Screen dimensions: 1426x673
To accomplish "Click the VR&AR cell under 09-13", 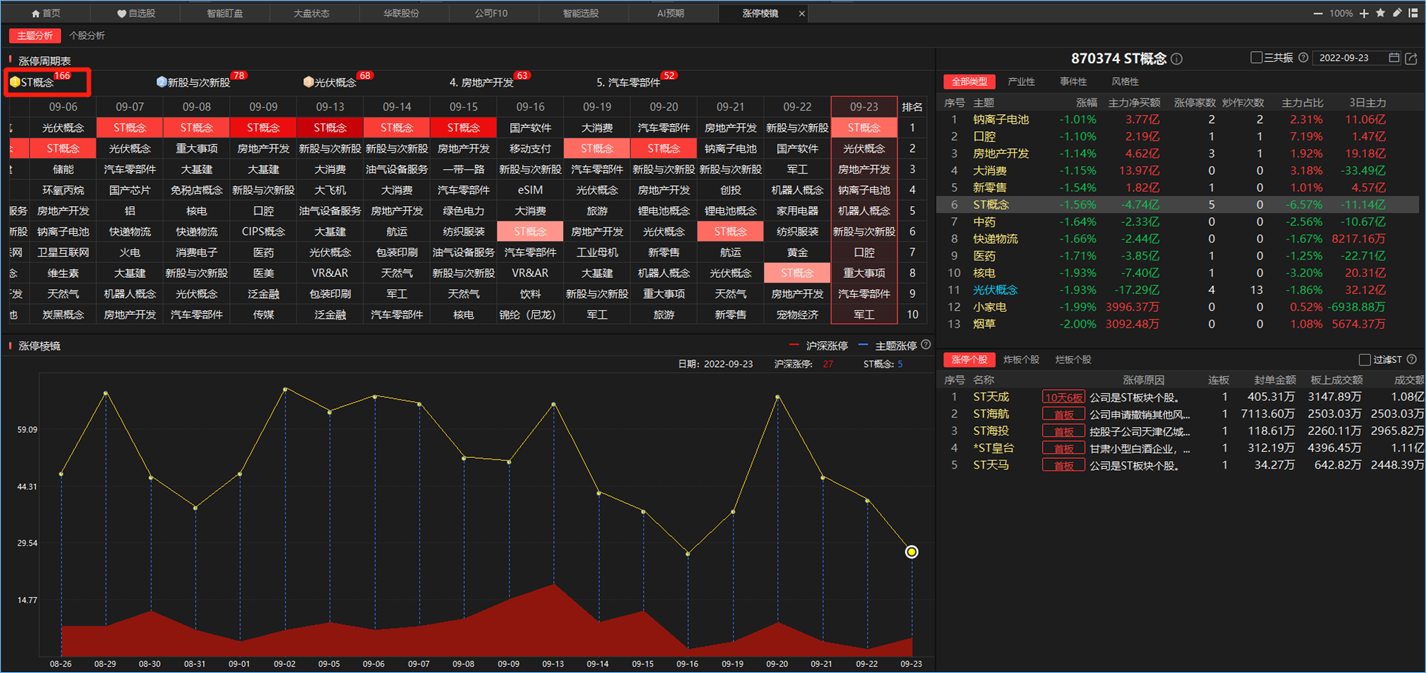I will [x=330, y=273].
